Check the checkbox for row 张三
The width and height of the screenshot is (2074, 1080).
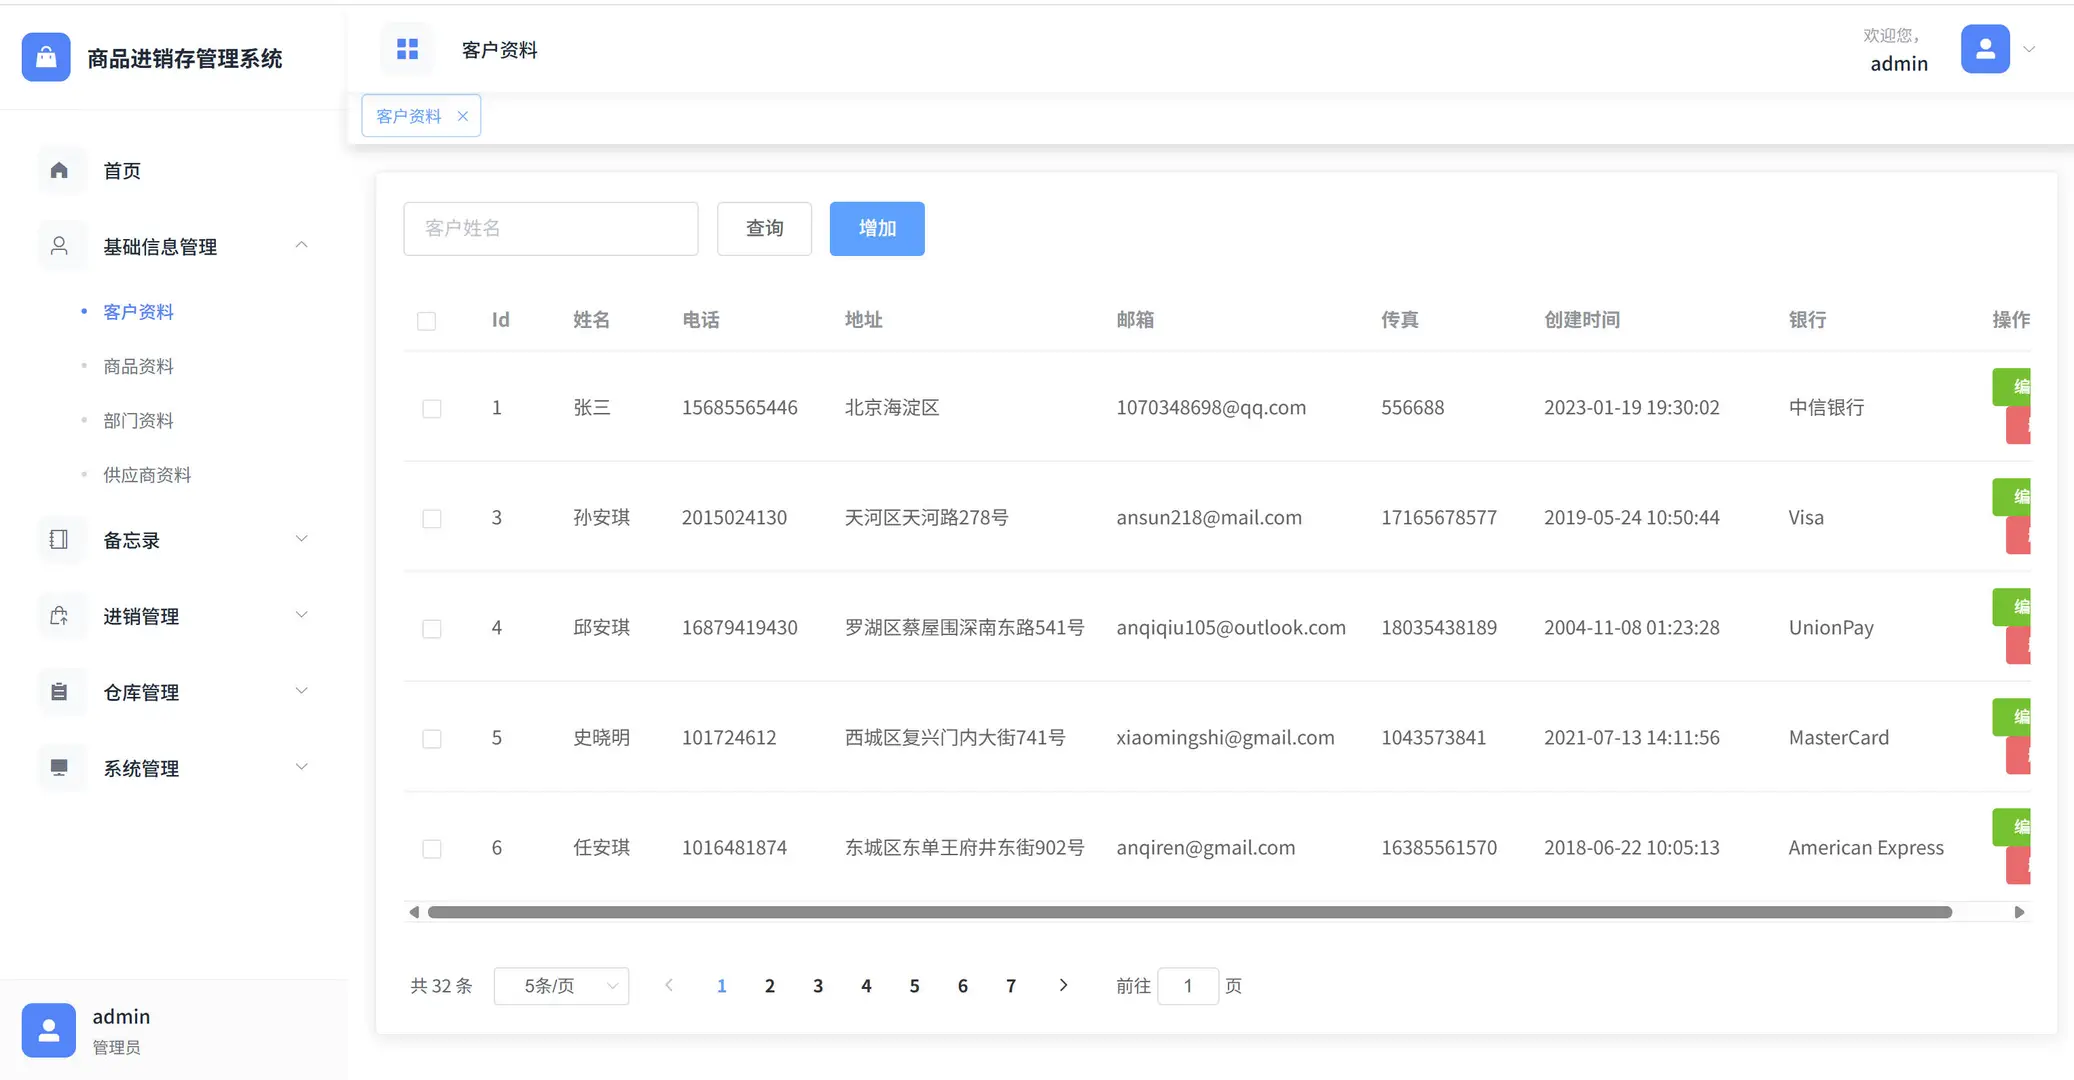[432, 408]
